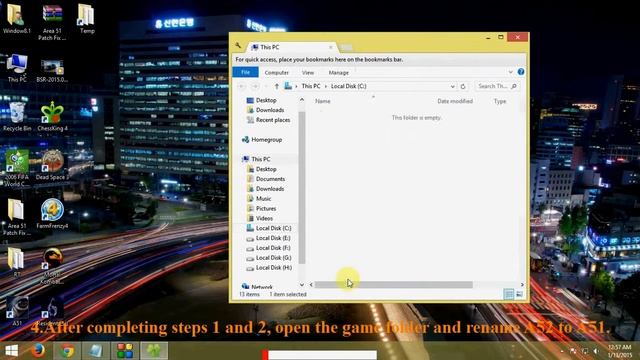Sort by Date modified column header
This screenshot has width=640, height=360.
(455, 101)
